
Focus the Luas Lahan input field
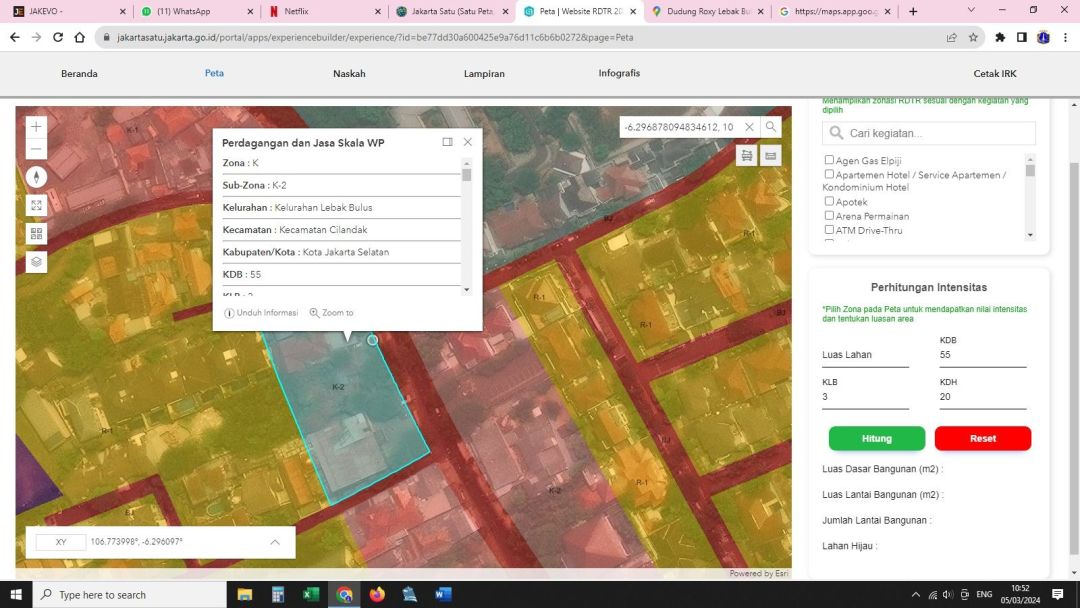point(865,355)
